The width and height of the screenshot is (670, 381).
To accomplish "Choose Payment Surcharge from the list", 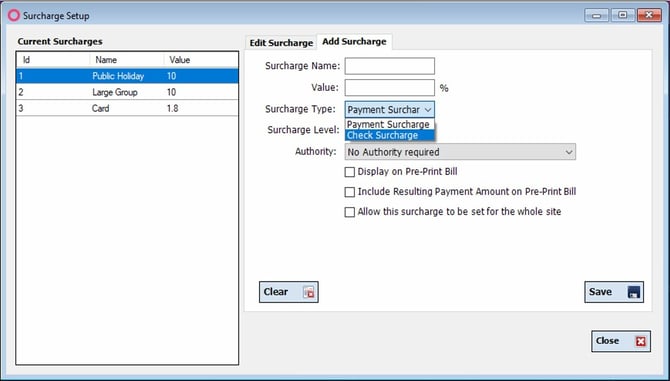I will (389, 124).
